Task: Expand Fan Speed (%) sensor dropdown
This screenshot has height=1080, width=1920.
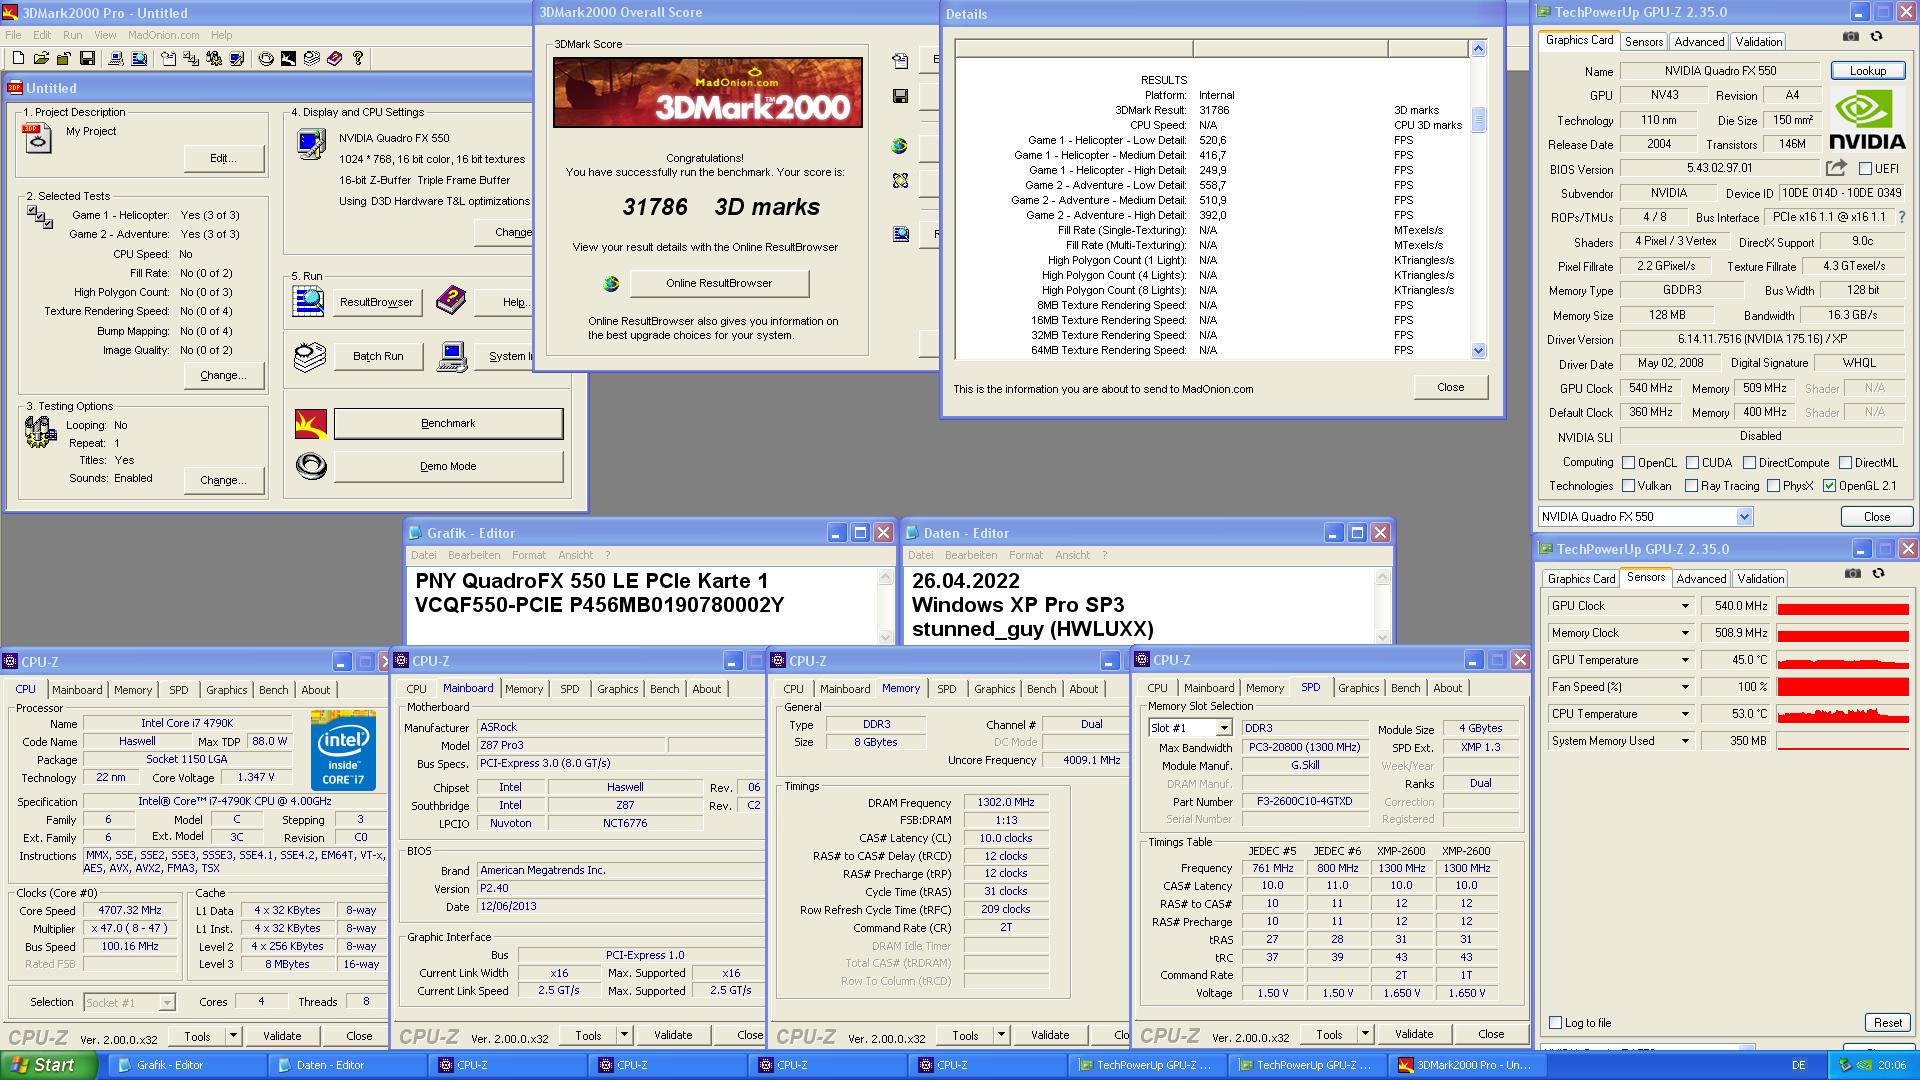Action: (1685, 687)
